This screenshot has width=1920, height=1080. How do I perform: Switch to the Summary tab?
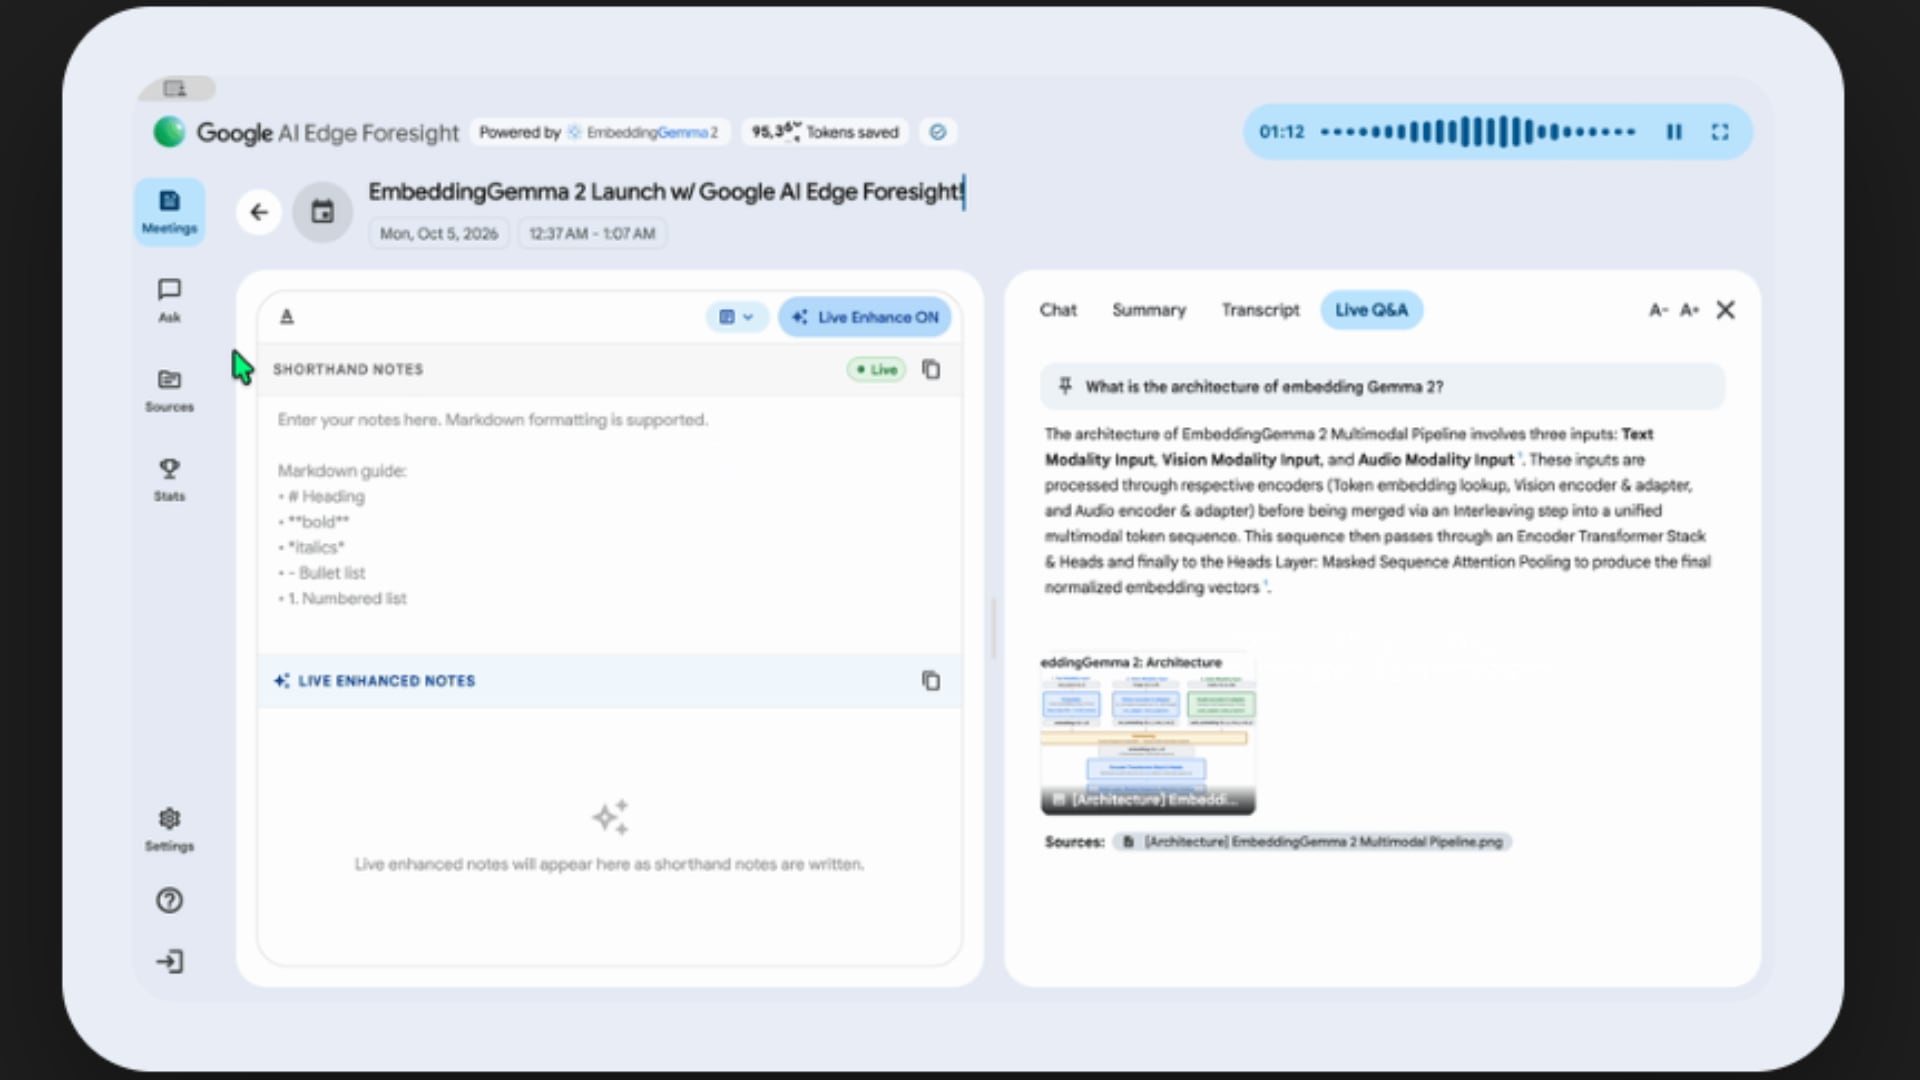coord(1149,310)
